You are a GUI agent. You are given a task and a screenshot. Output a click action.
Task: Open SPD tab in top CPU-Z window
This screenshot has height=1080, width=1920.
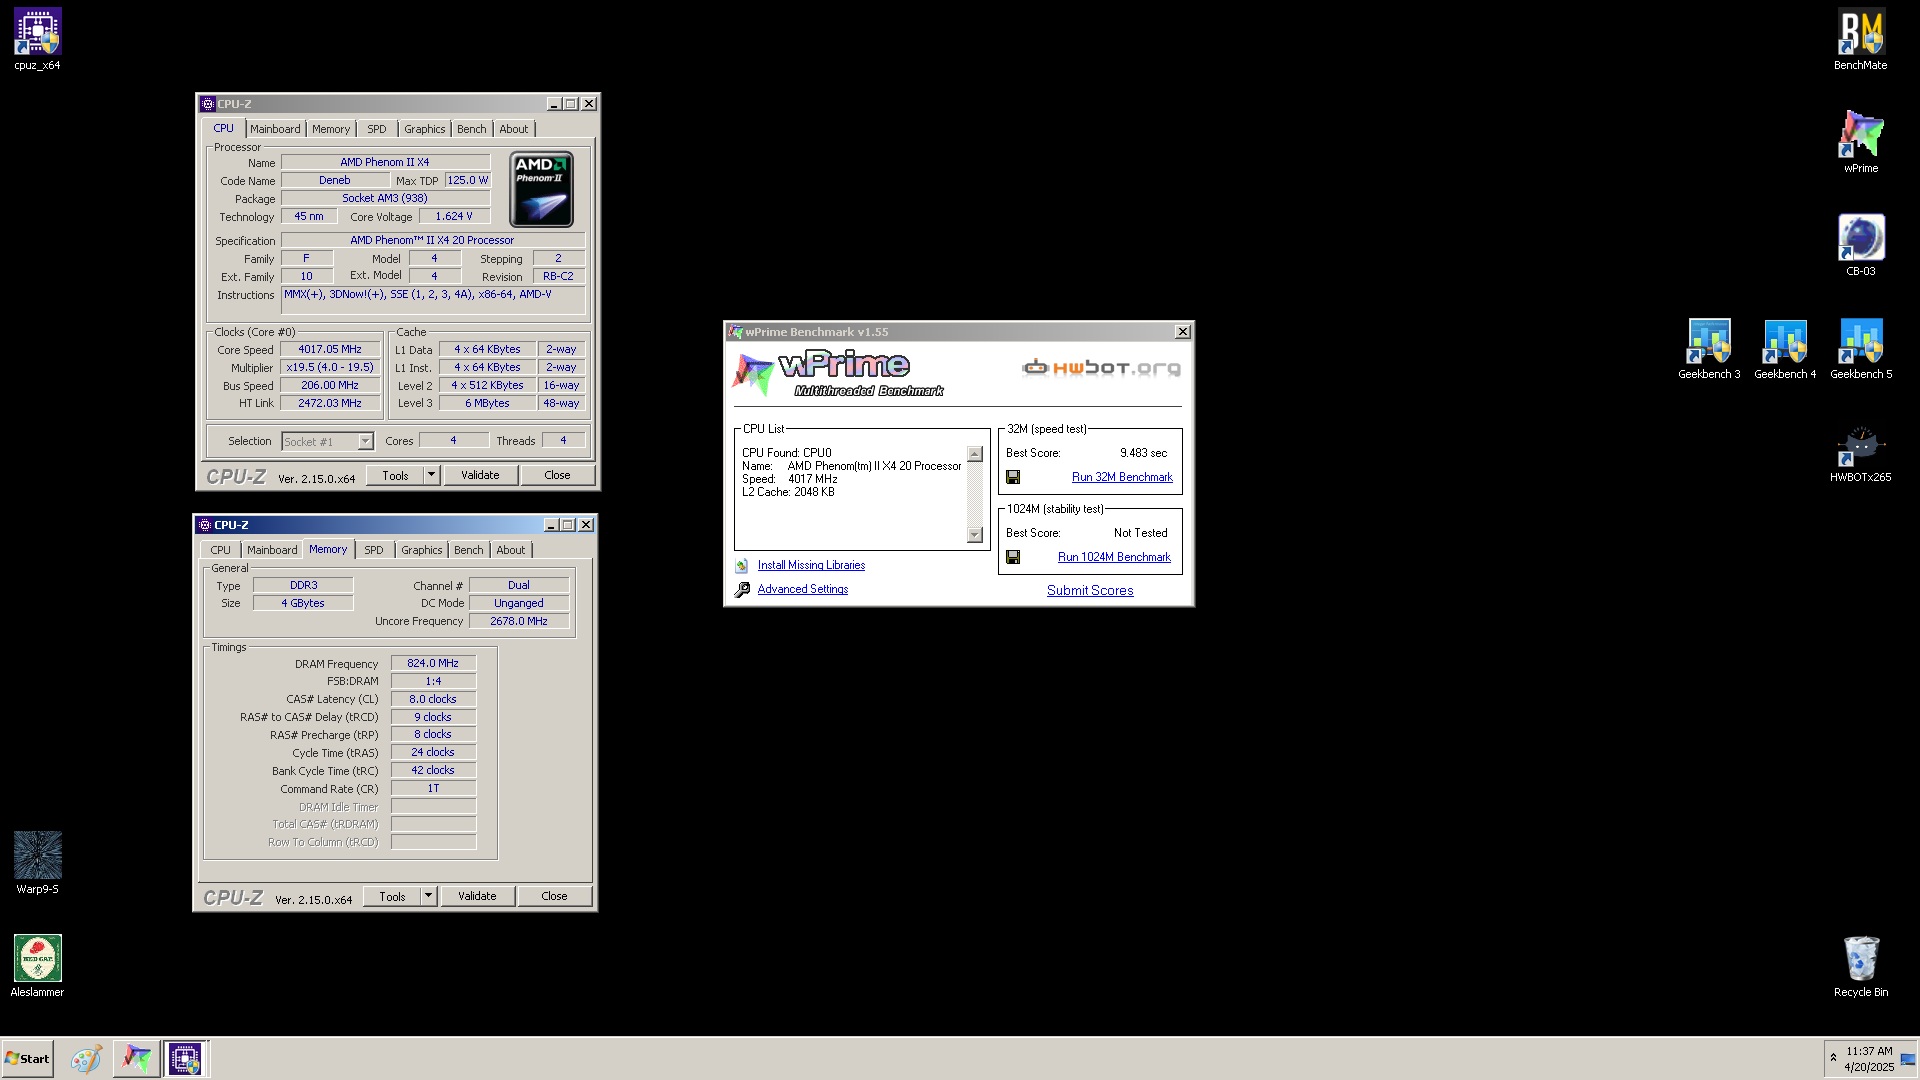pos(376,129)
